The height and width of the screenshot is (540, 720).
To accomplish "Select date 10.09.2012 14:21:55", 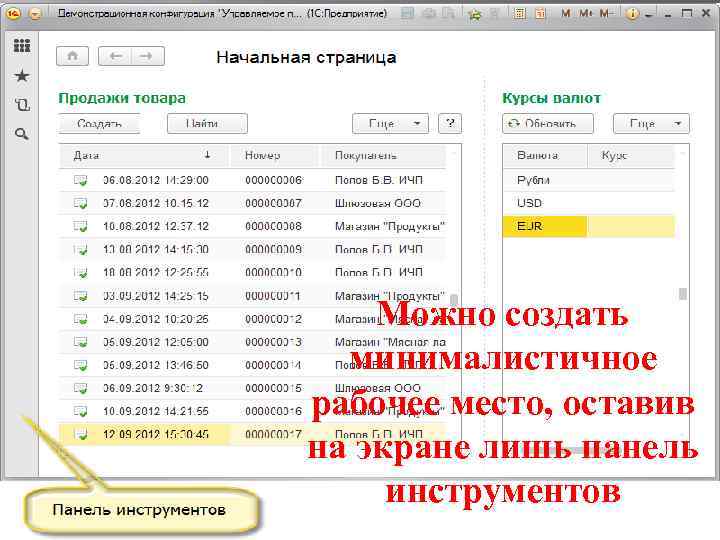I will pos(156,411).
